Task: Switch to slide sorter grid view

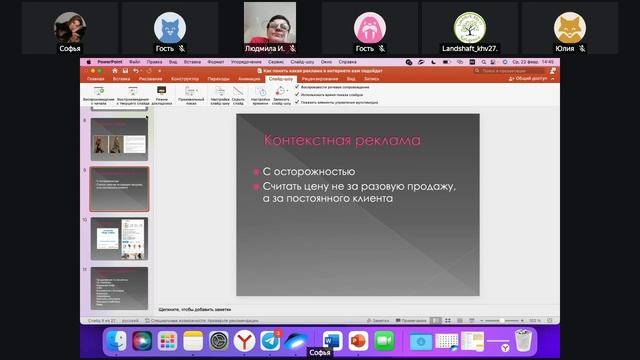Action: 448,321
